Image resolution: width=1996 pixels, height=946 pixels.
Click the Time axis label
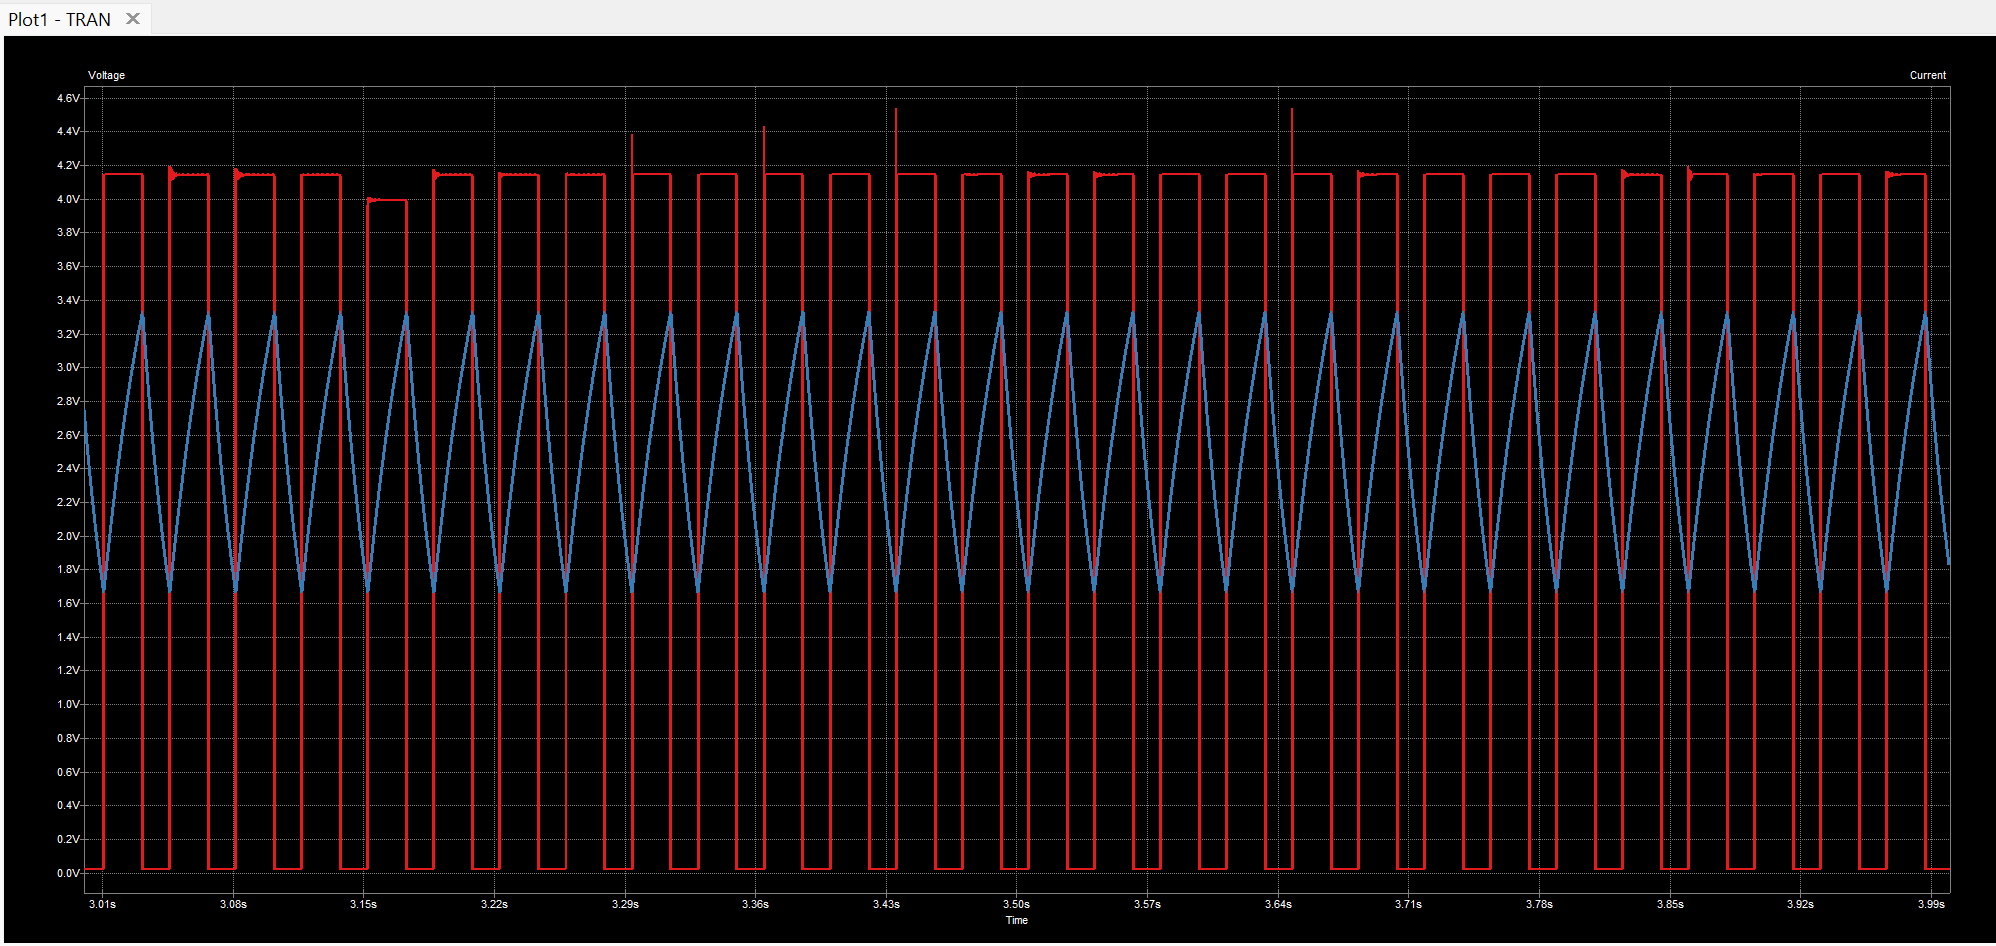click(1017, 920)
